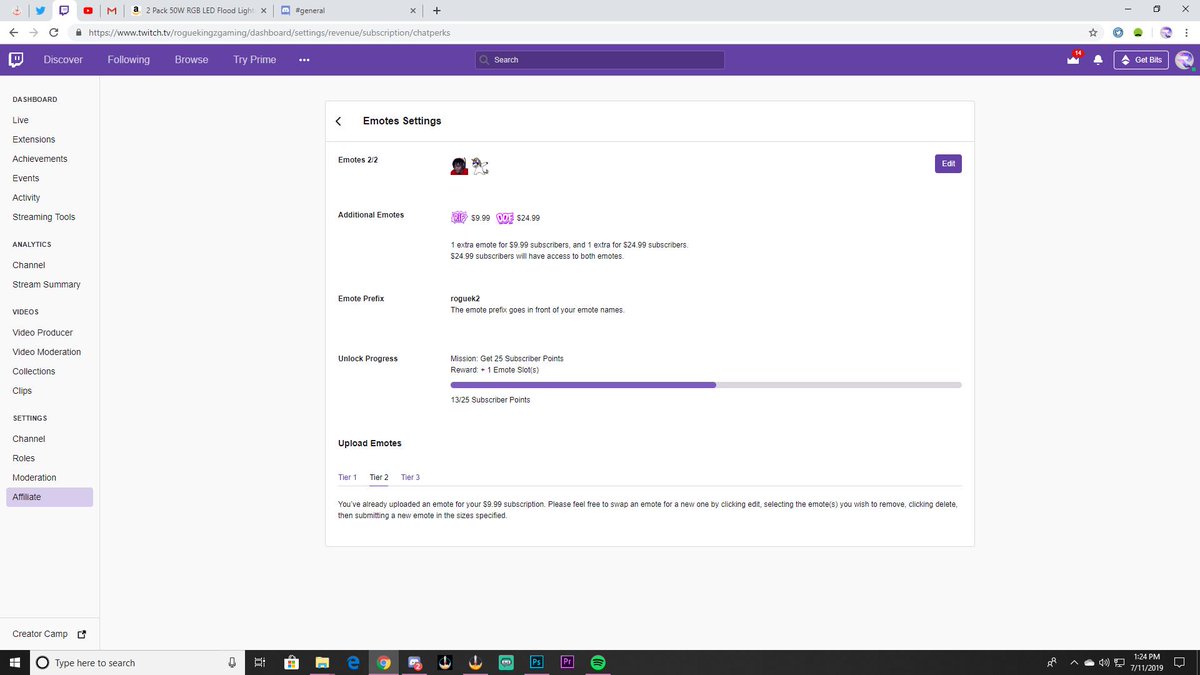Open Microsoft Store from the taskbar
Viewport: 1200px width, 675px height.
click(x=291, y=663)
